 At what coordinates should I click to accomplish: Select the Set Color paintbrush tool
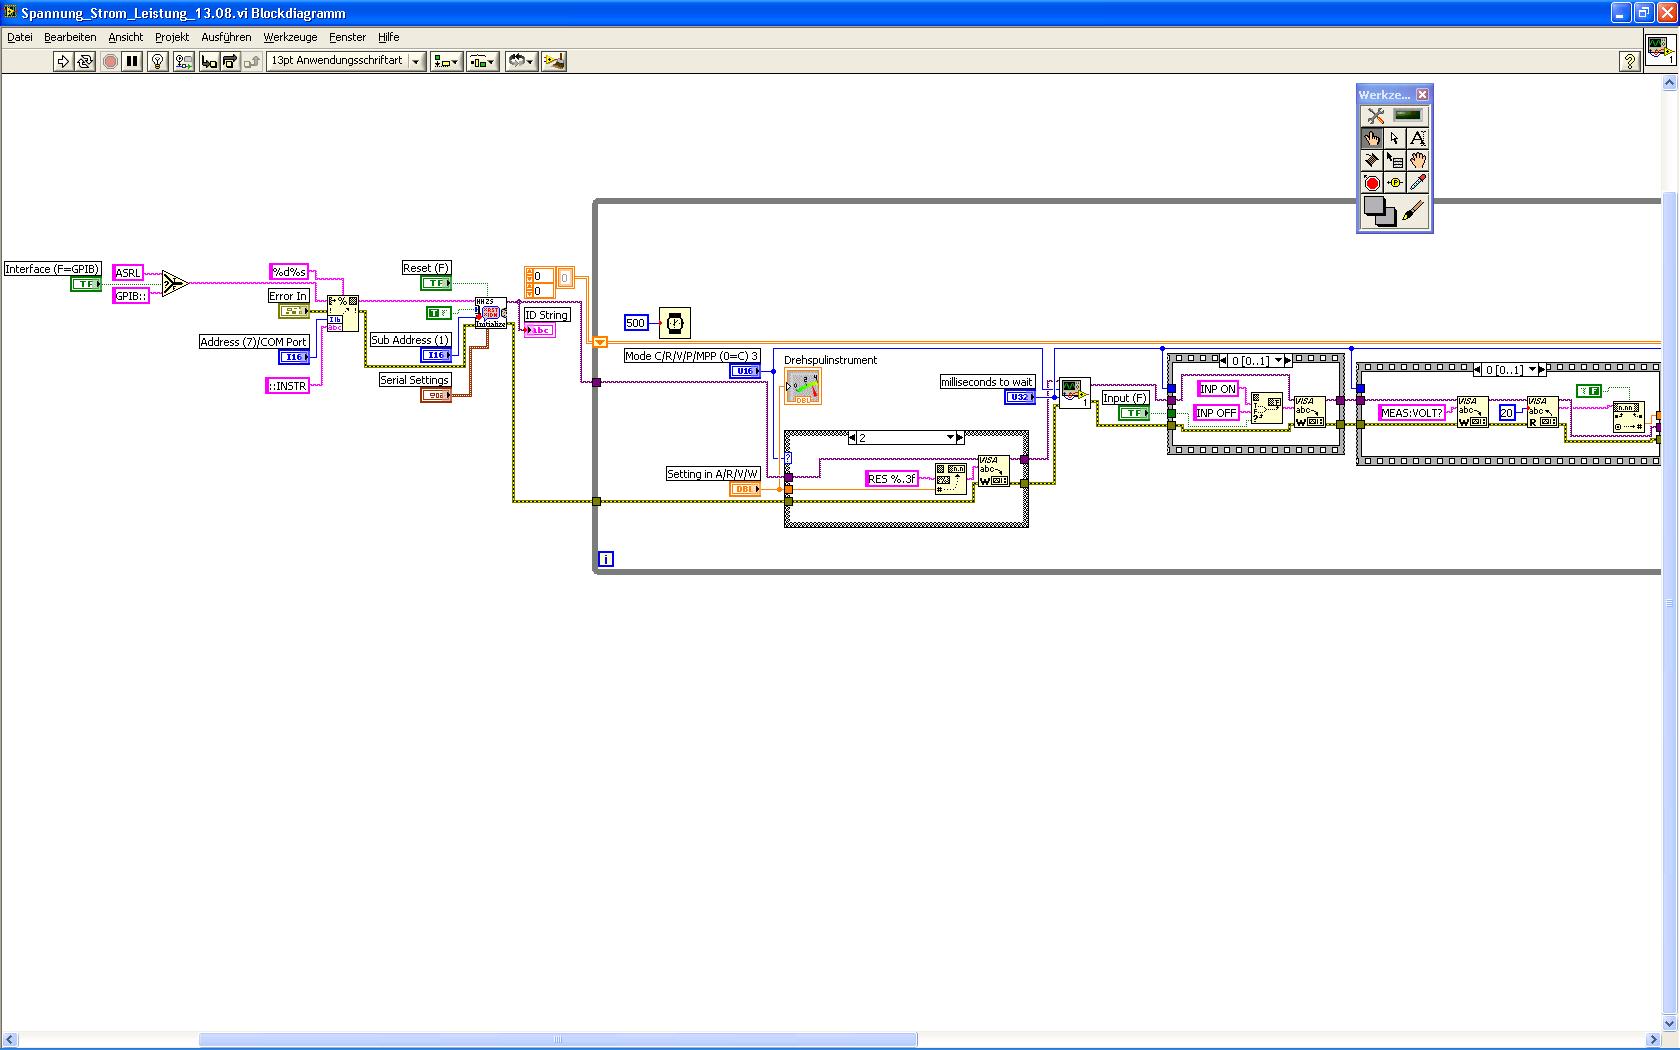point(1413,211)
